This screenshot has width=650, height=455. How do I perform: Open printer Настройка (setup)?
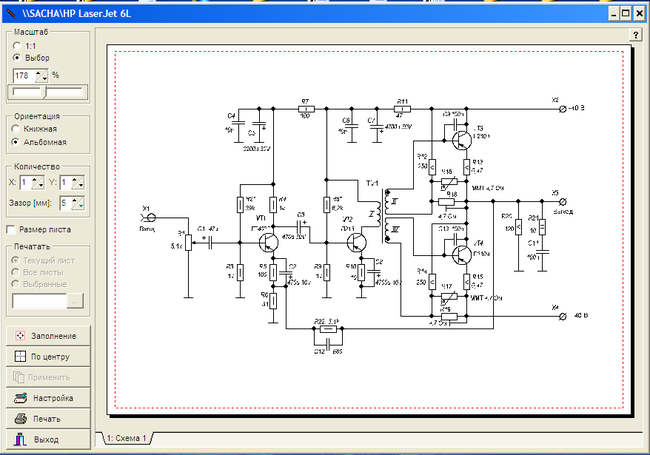coord(47,398)
